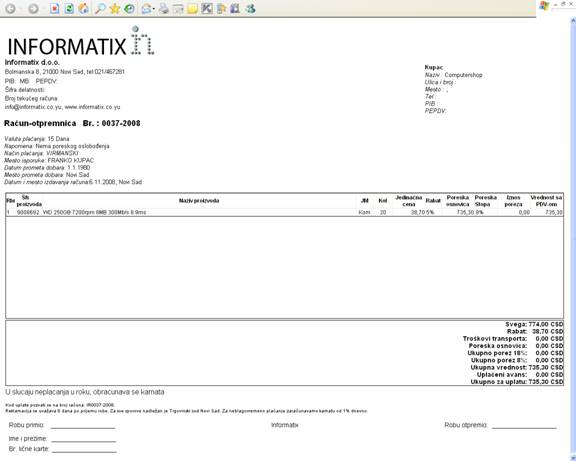
Task: Click the unit price cell 38,70
Action: click(418, 212)
